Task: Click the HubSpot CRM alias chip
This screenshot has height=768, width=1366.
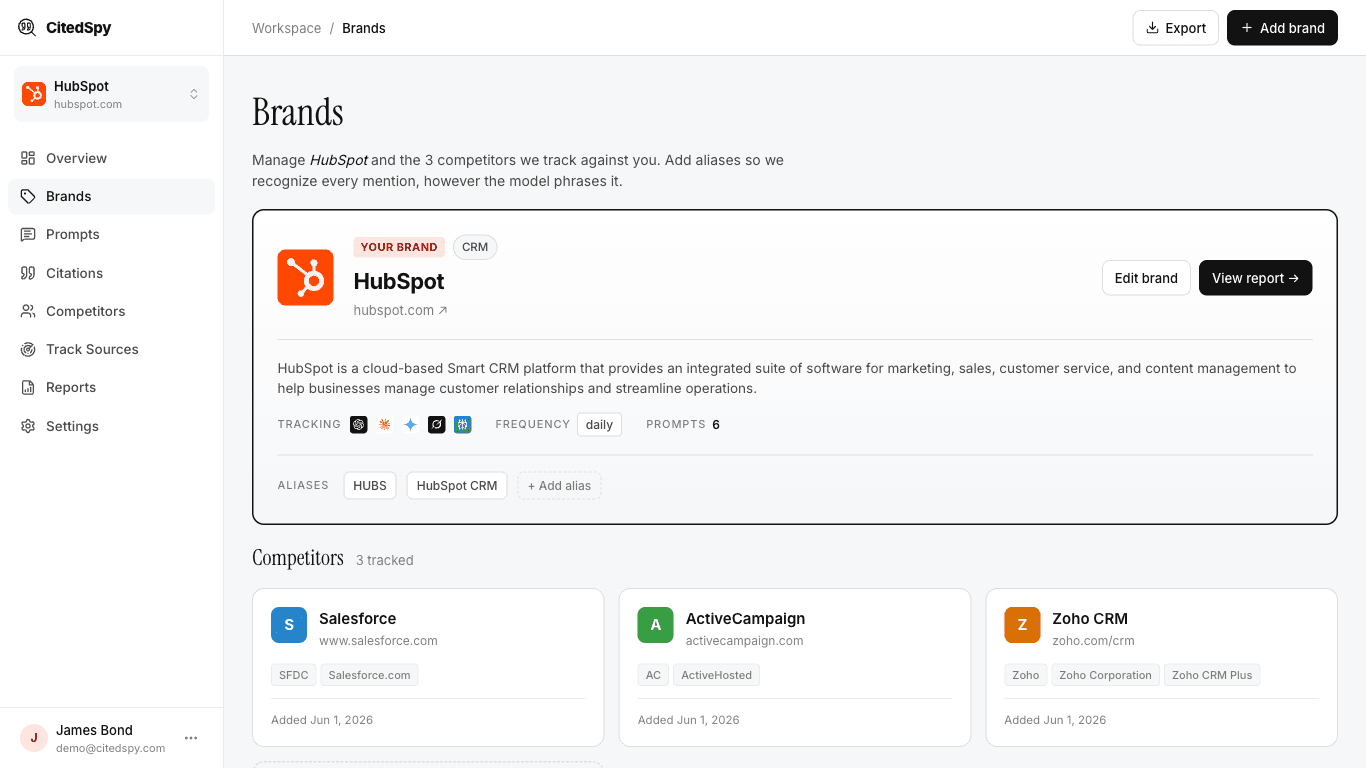Action: [x=457, y=486]
